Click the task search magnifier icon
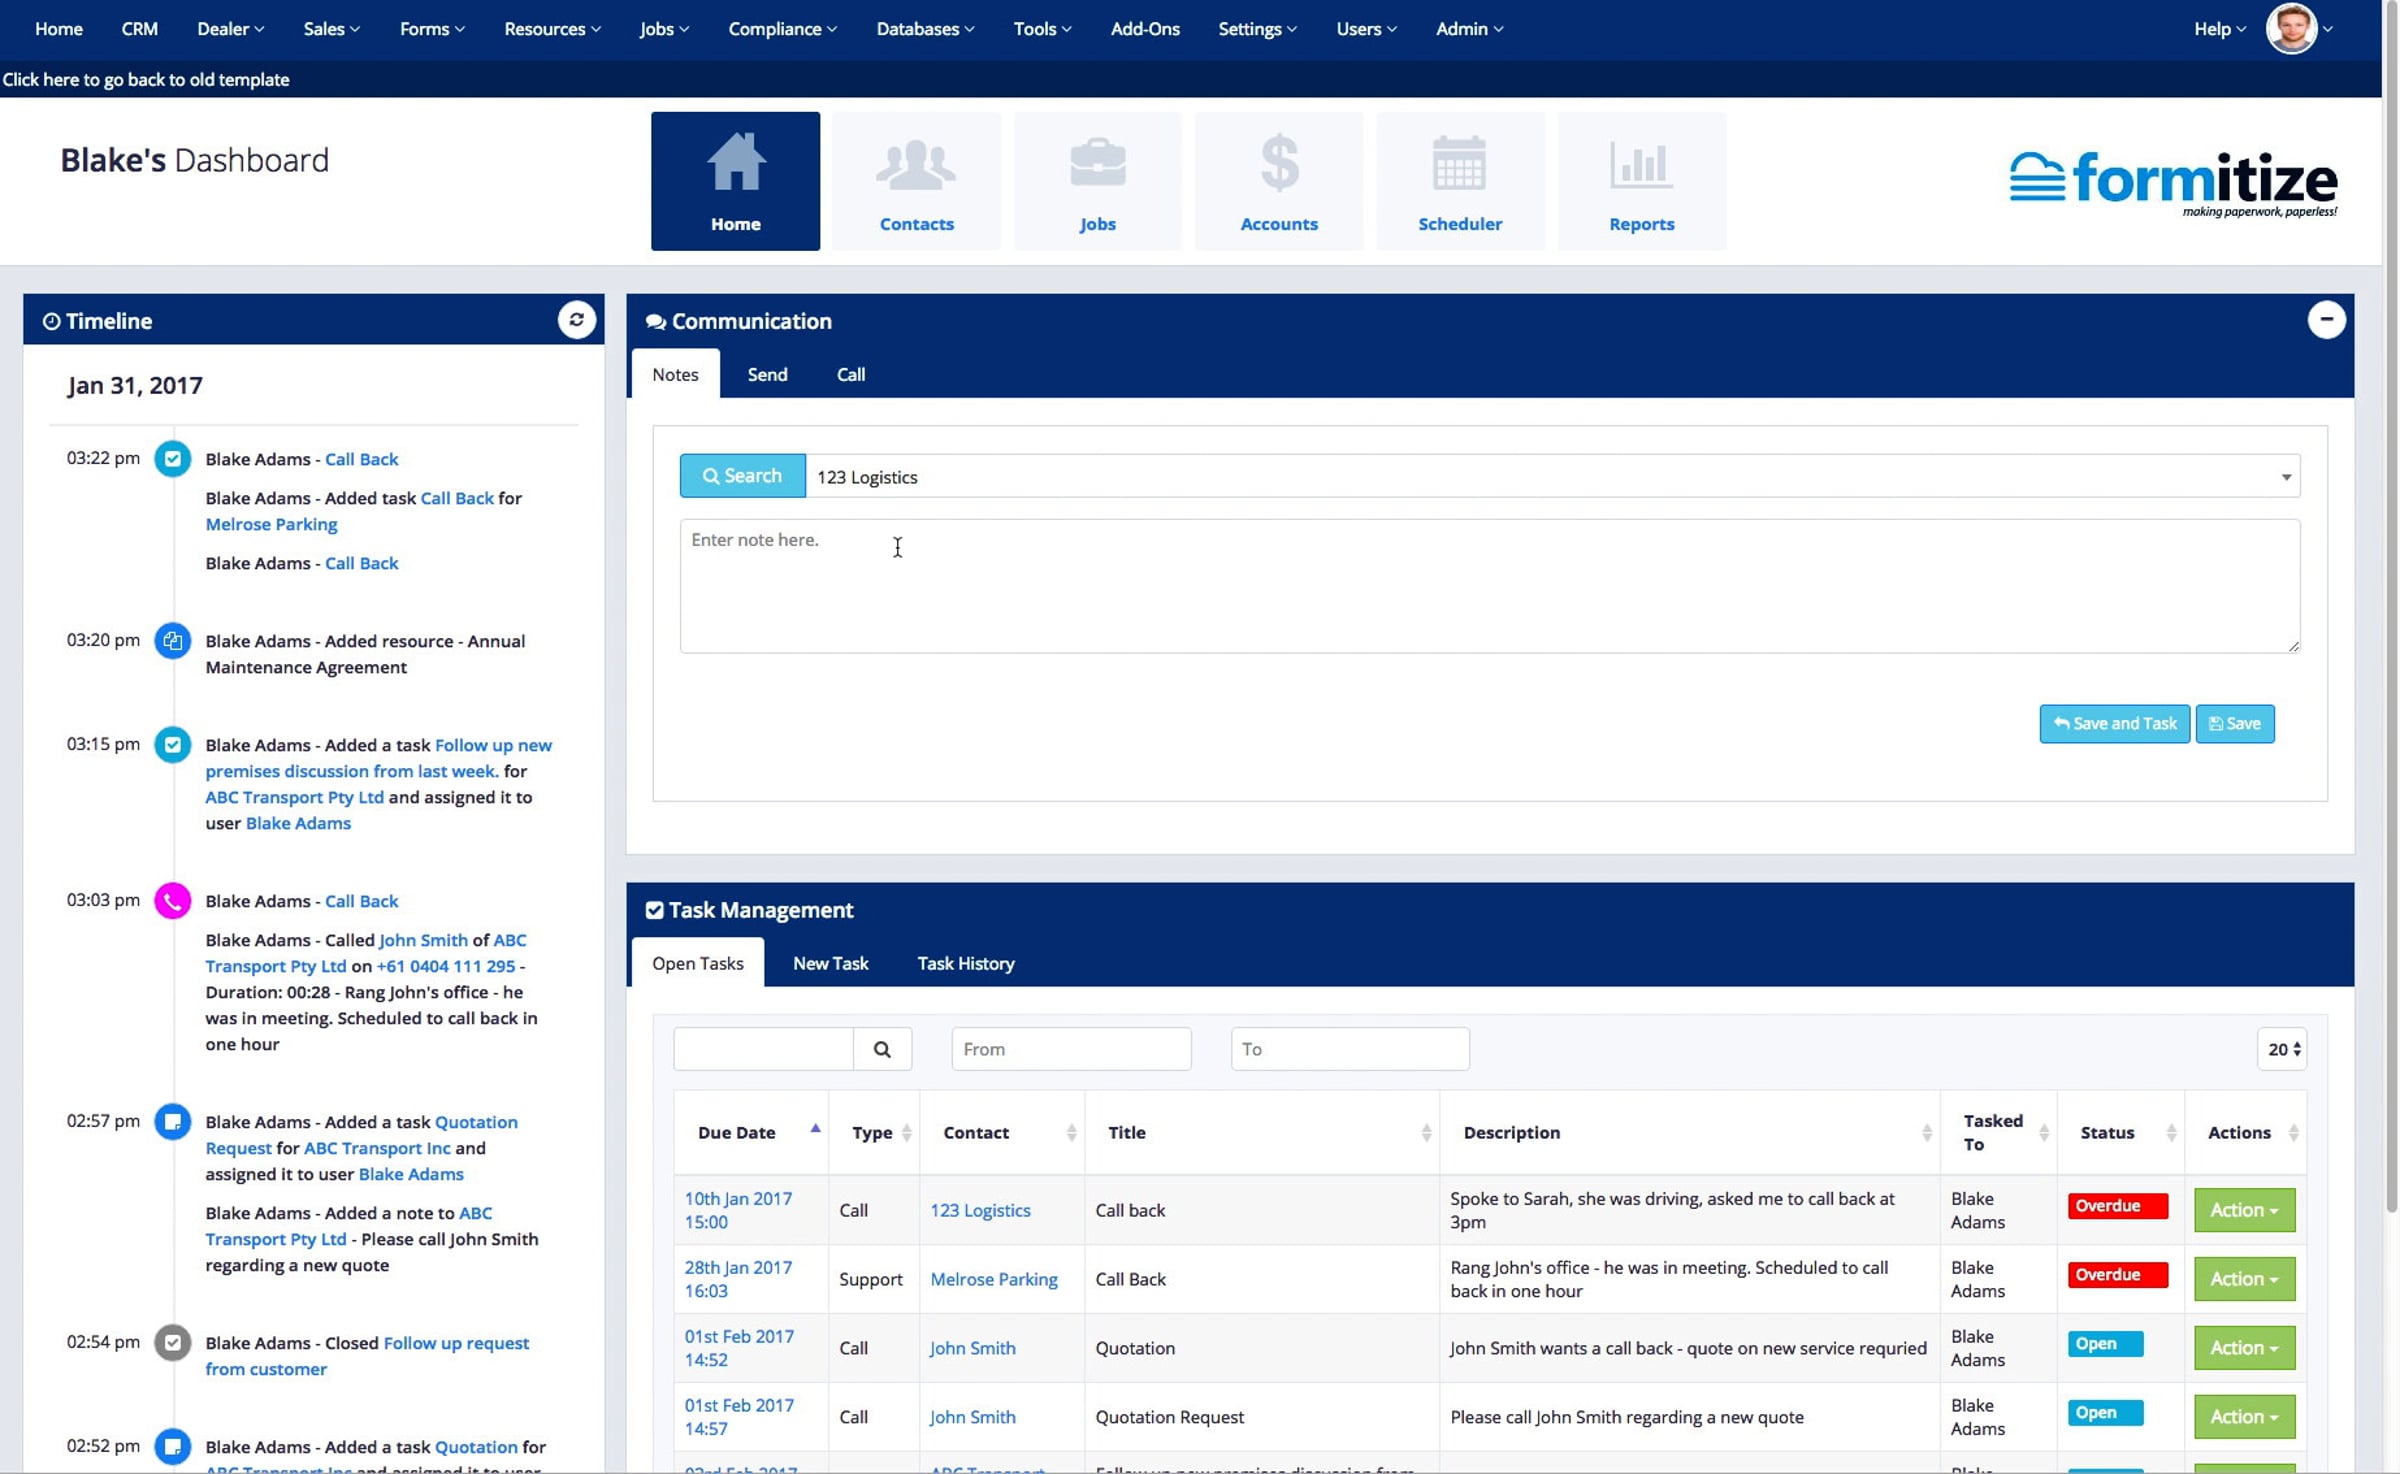This screenshot has height=1474, width=2400. [x=881, y=1049]
